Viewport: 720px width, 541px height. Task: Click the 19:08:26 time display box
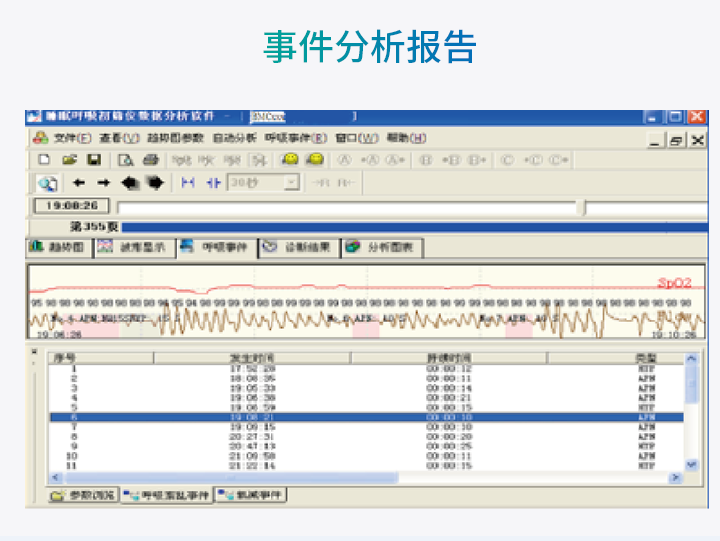72,205
